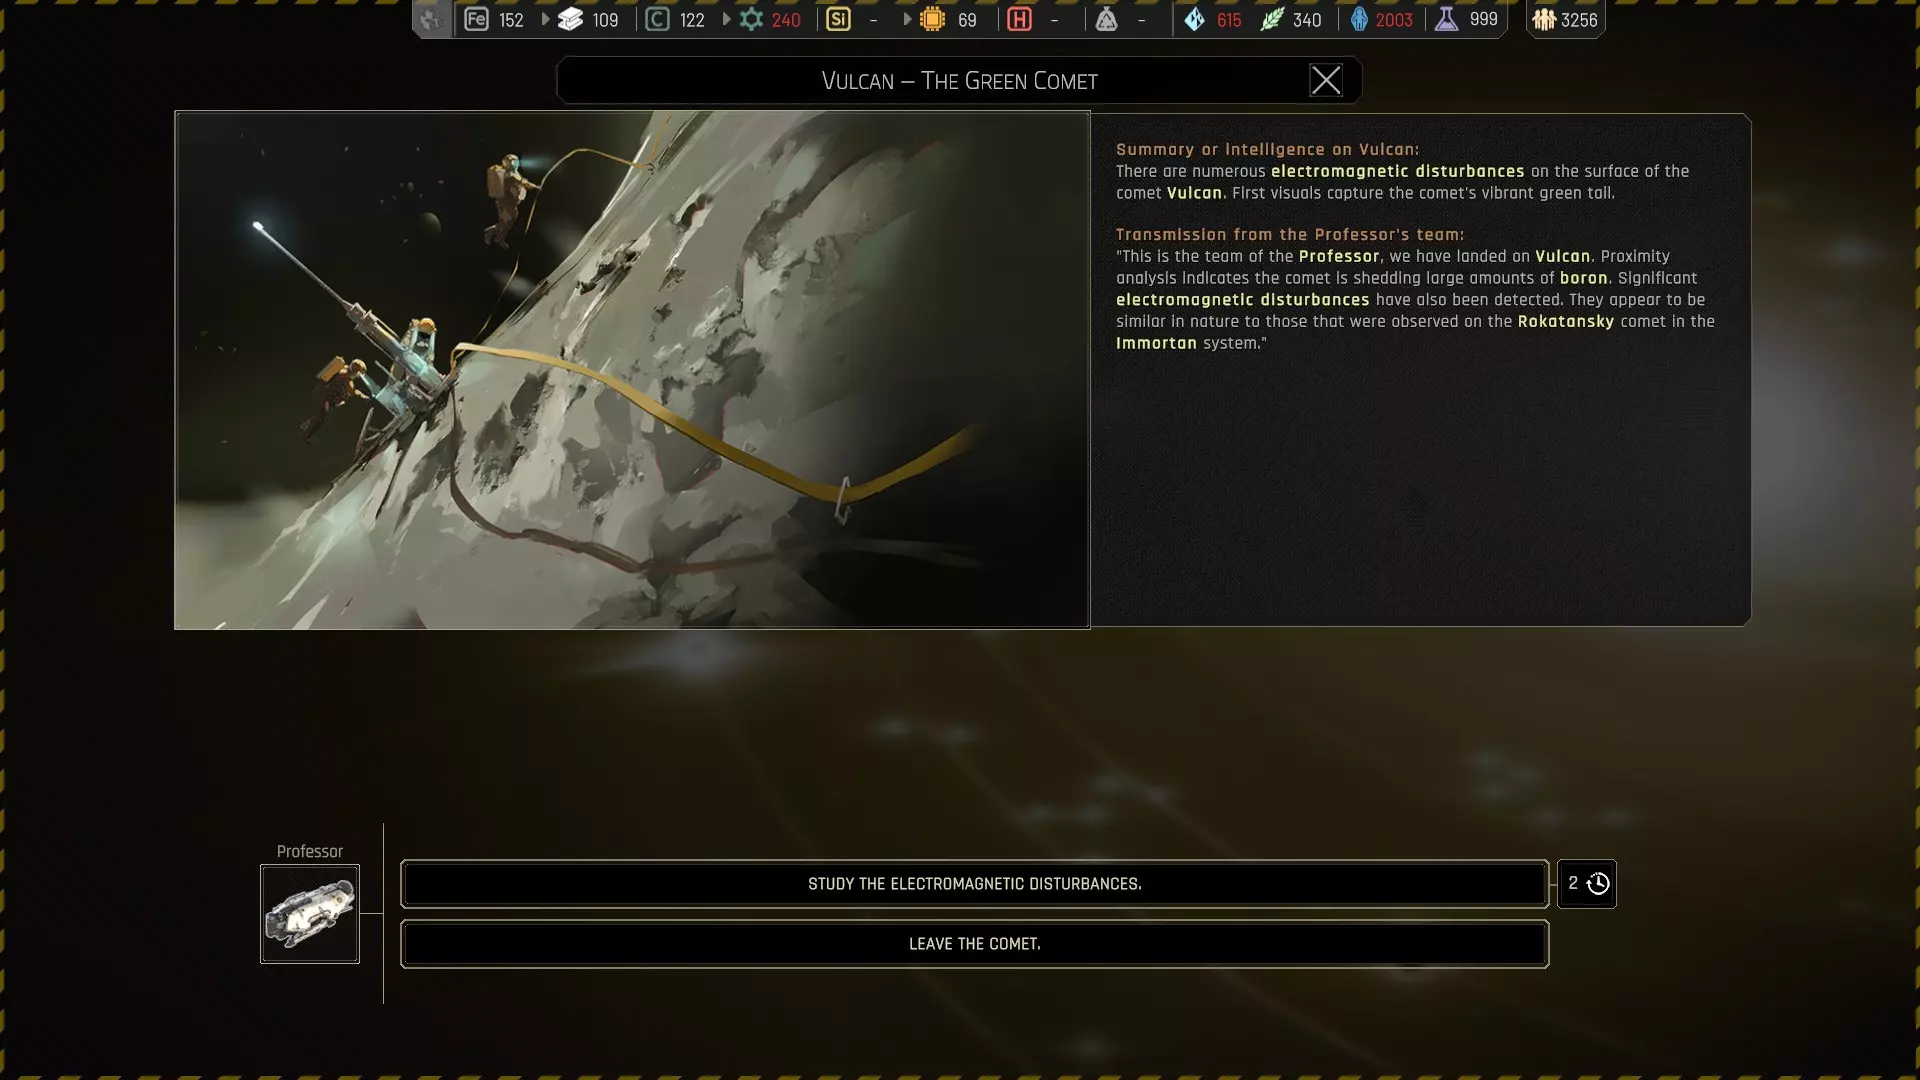The height and width of the screenshot is (1080, 1920).
Task: Expand the arrow between Carbon and gears
Action: click(726, 19)
